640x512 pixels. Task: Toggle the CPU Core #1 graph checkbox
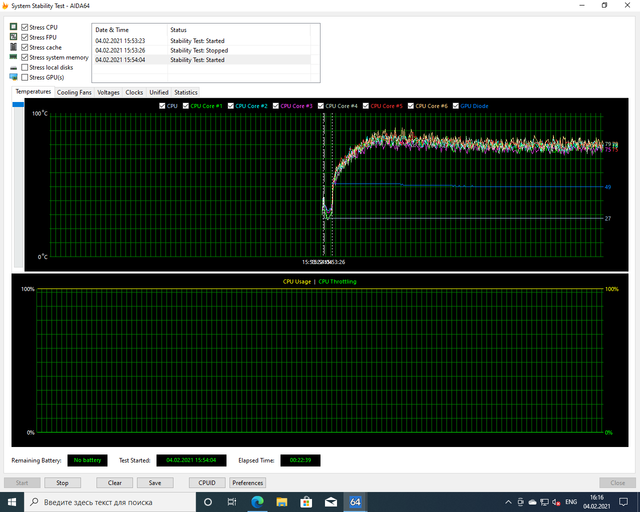click(x=186, y=106)
